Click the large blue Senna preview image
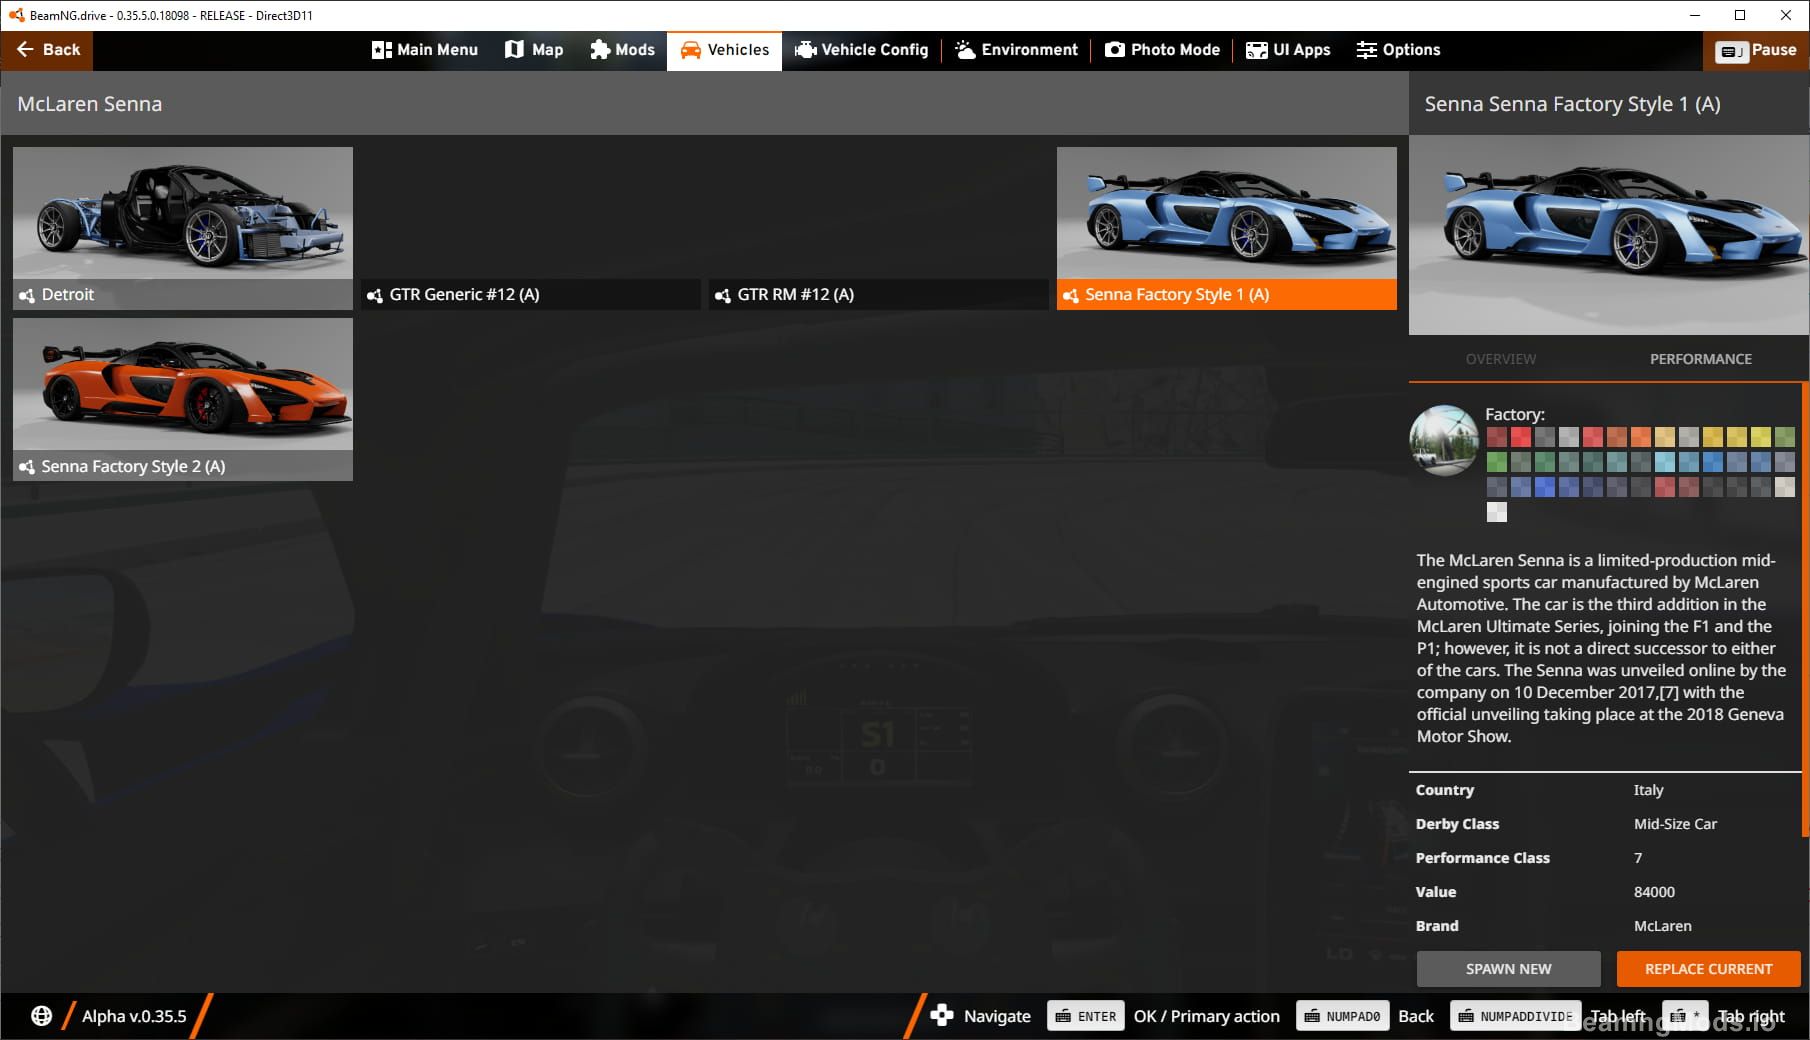The width and height of the screenshot is (1810, 1040). (x=1609, y=235)
